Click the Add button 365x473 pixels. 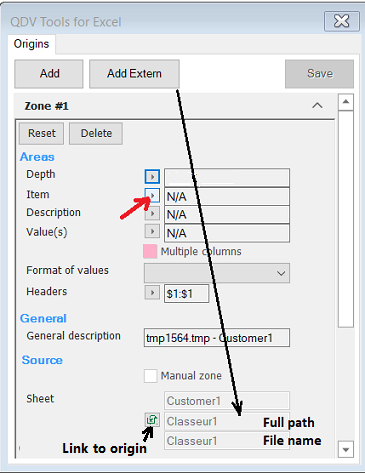[49, 74]
